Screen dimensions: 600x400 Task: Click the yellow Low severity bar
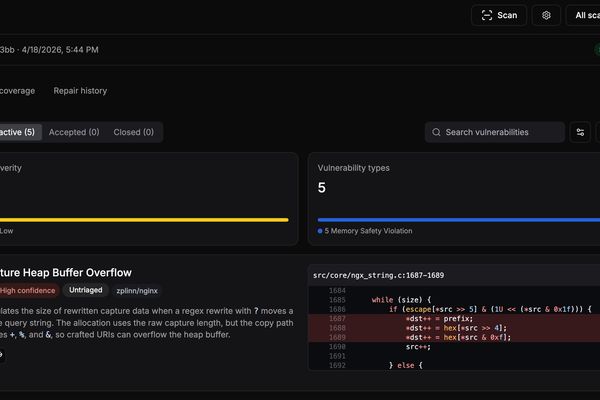point(144,220)
